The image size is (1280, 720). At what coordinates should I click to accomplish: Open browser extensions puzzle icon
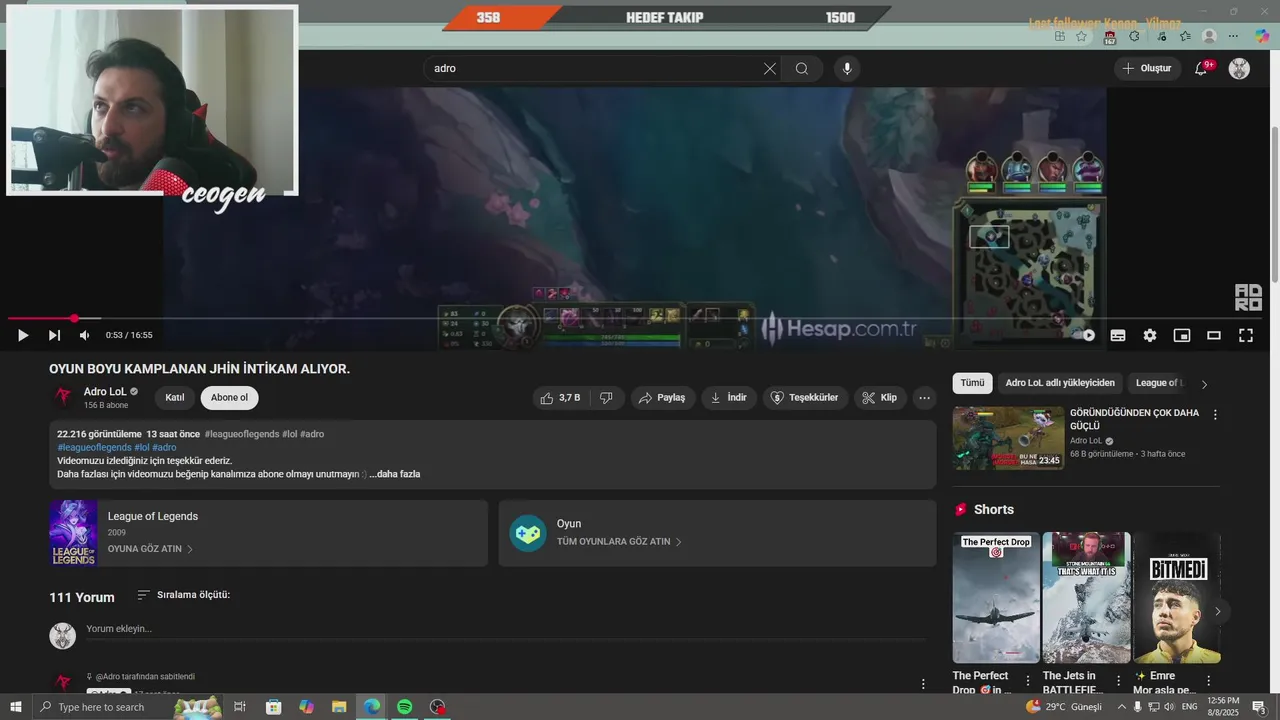[1134, 36]
